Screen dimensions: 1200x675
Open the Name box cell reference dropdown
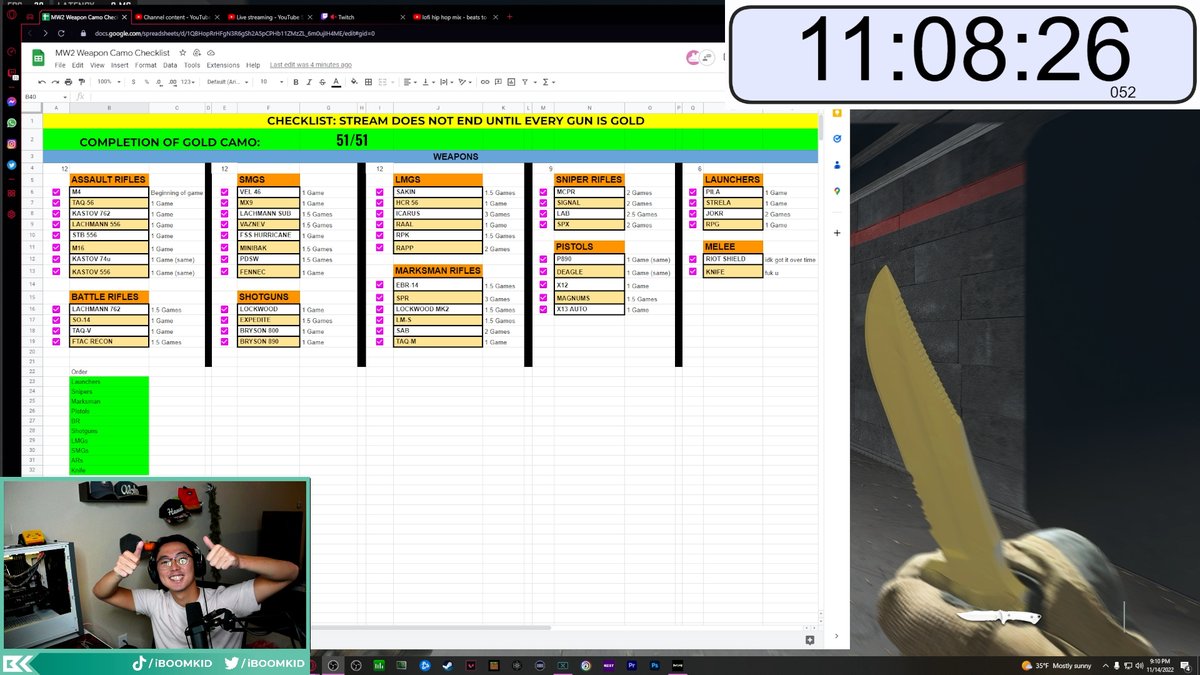pos(64,97)
